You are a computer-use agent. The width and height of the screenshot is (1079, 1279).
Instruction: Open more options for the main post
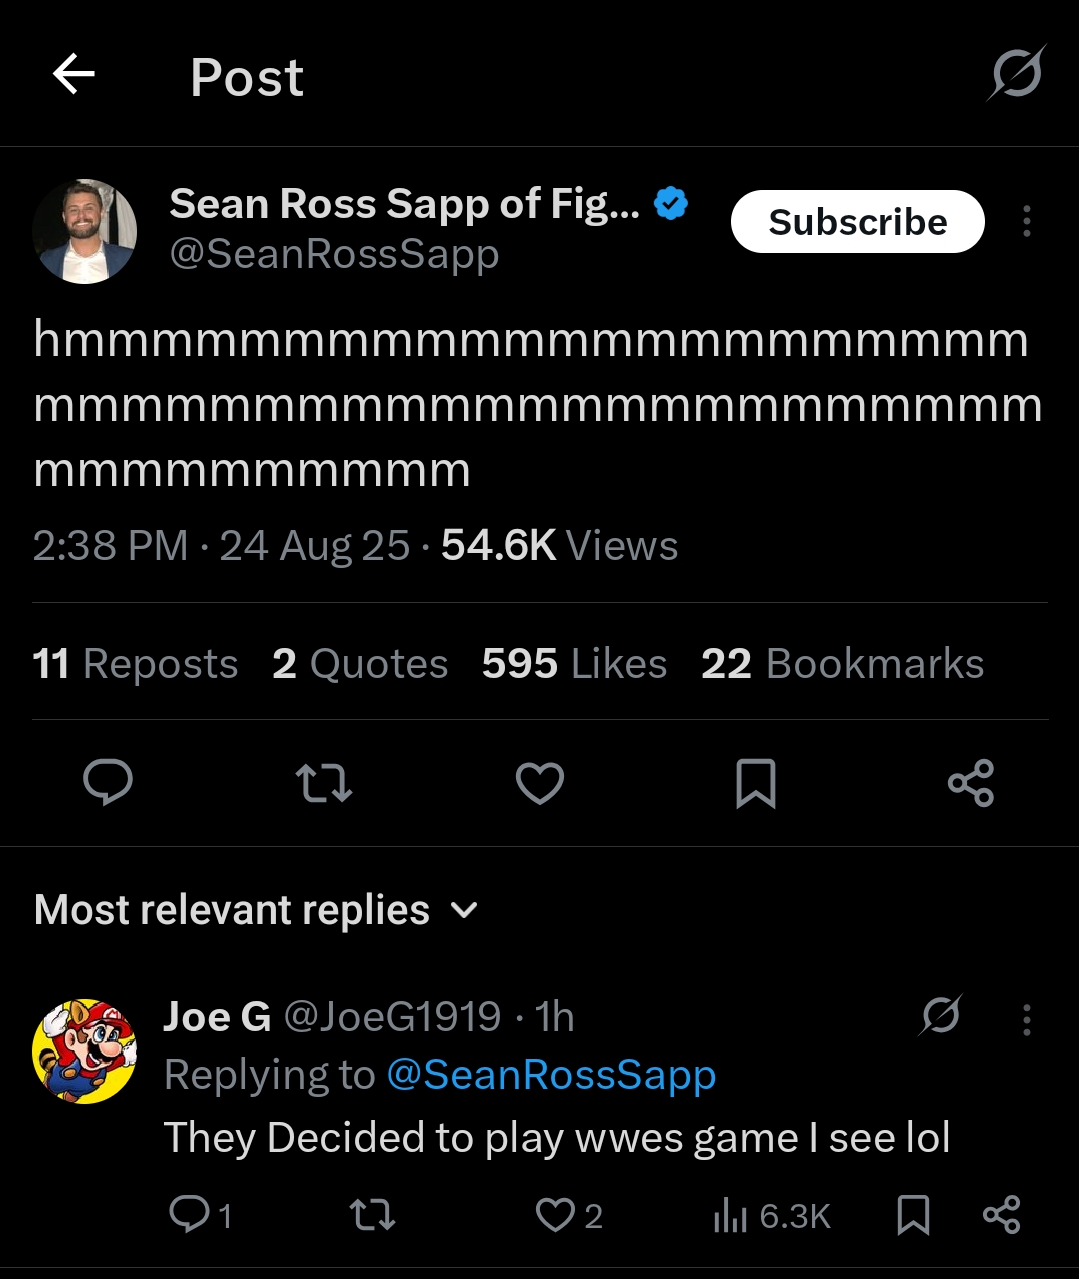pyautogui.click(x=1027, y=221)
